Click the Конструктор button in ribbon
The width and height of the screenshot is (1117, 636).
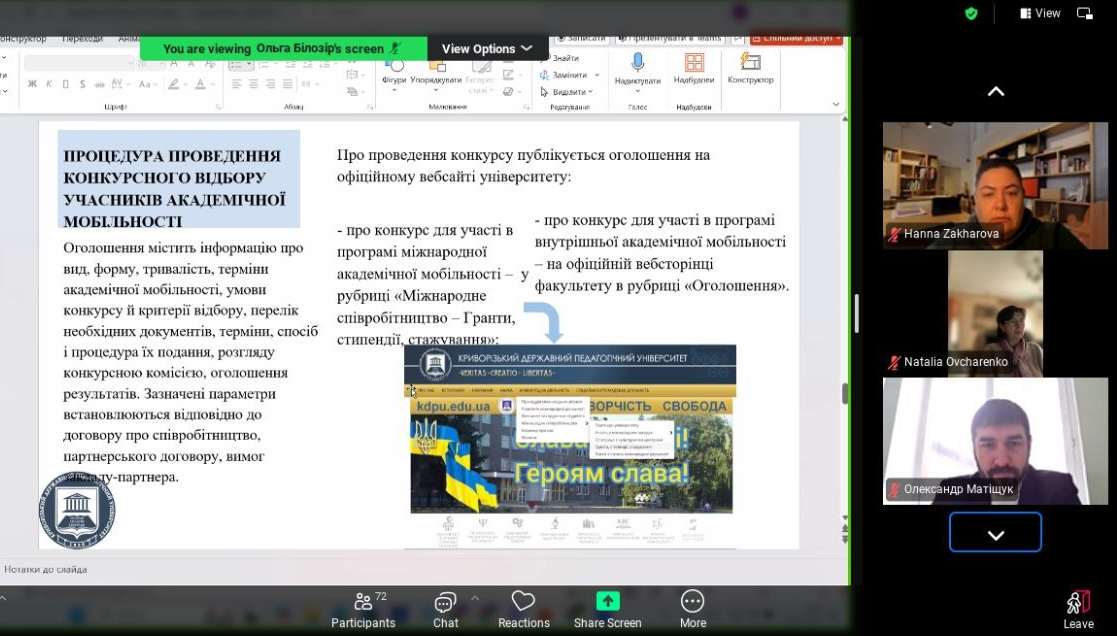750,67
